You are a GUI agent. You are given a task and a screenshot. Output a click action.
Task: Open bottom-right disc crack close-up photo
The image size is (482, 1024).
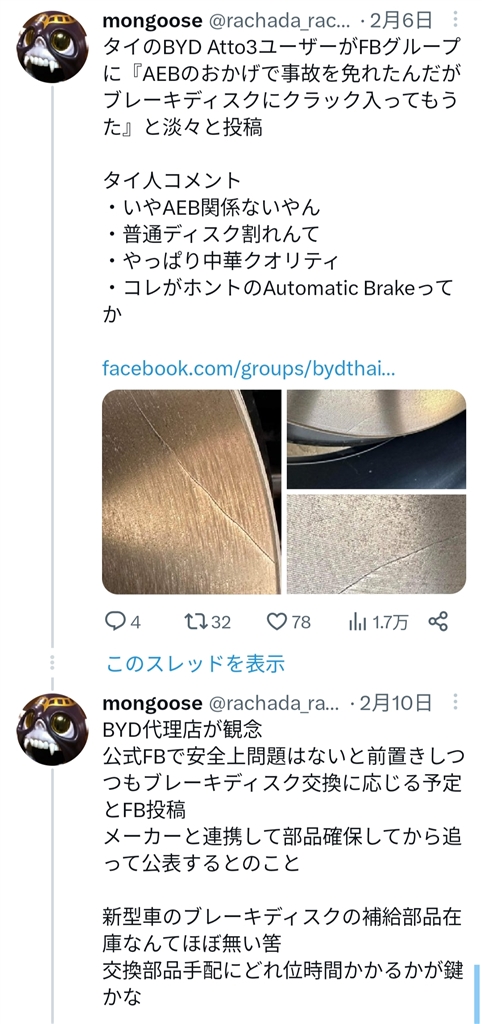[376, 544]
